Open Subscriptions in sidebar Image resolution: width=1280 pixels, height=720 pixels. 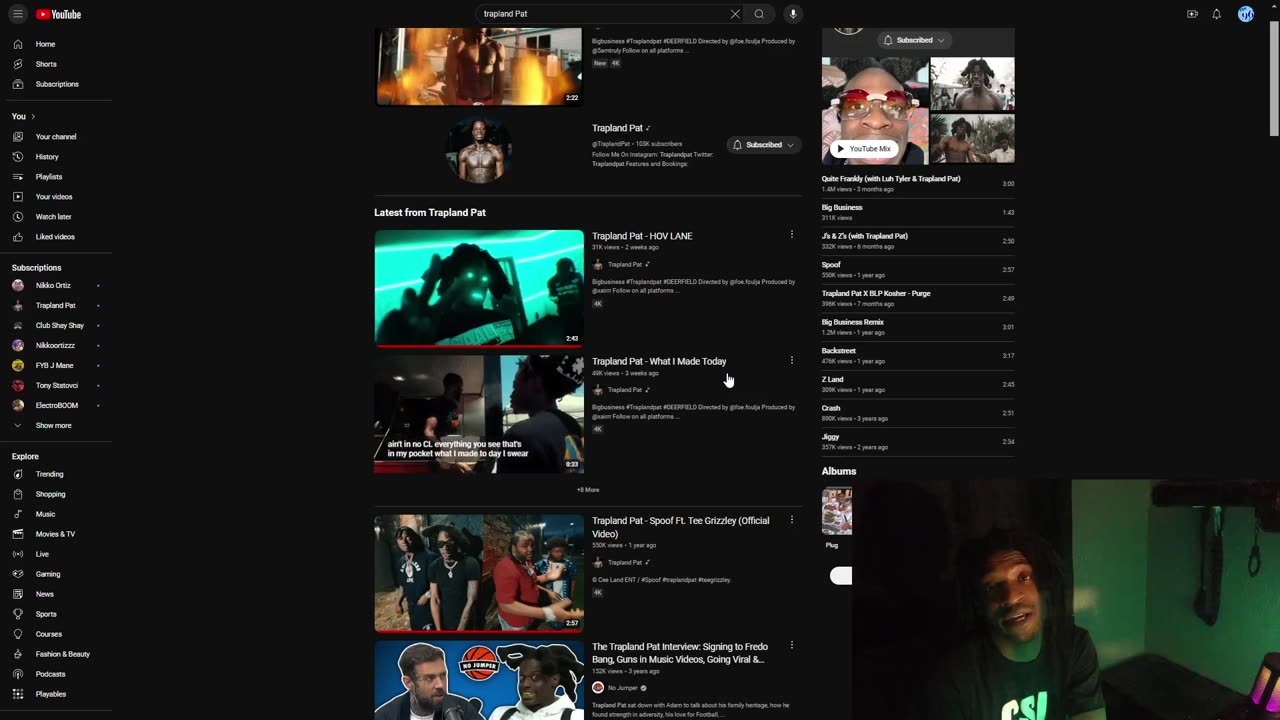coord(56,84)
